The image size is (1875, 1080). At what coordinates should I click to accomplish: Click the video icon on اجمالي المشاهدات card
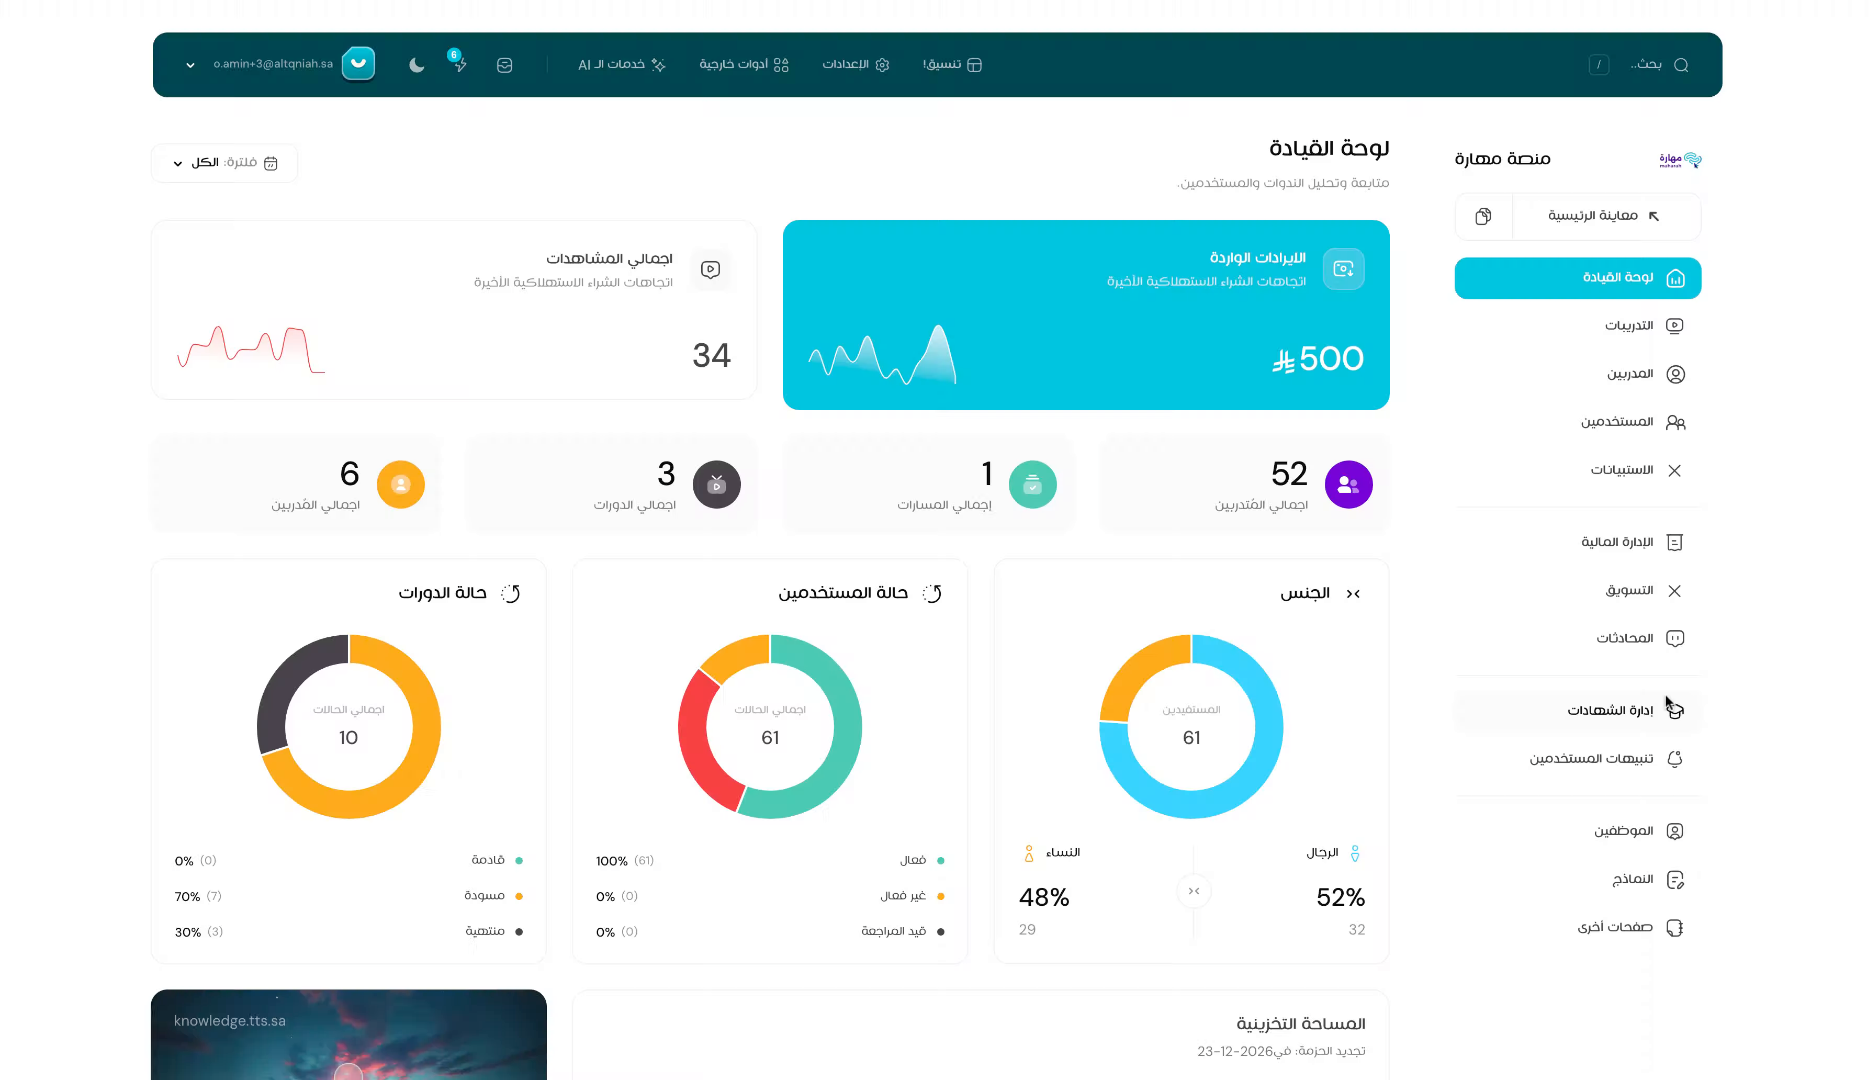[x=710, y=270]
